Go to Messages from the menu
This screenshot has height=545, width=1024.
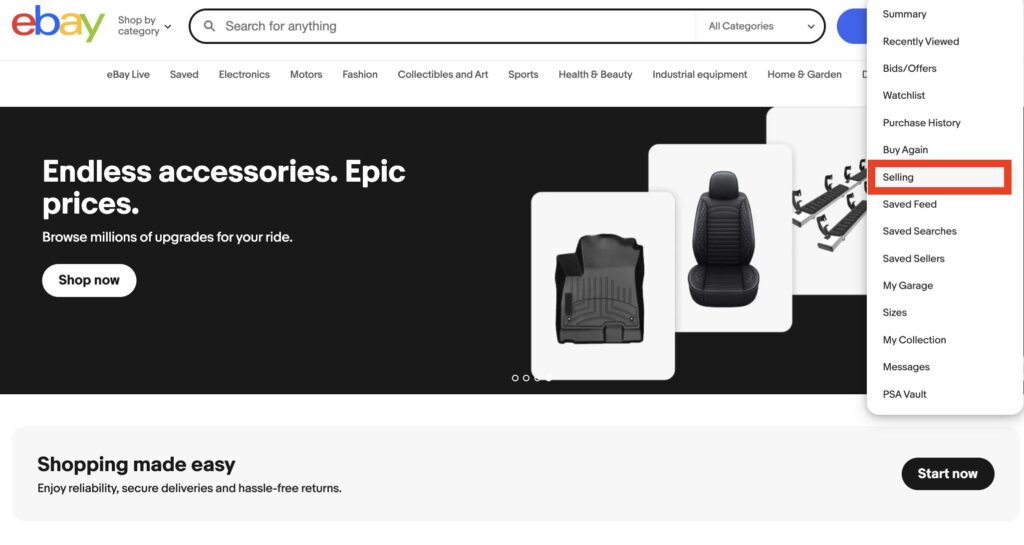pos(906,367)
